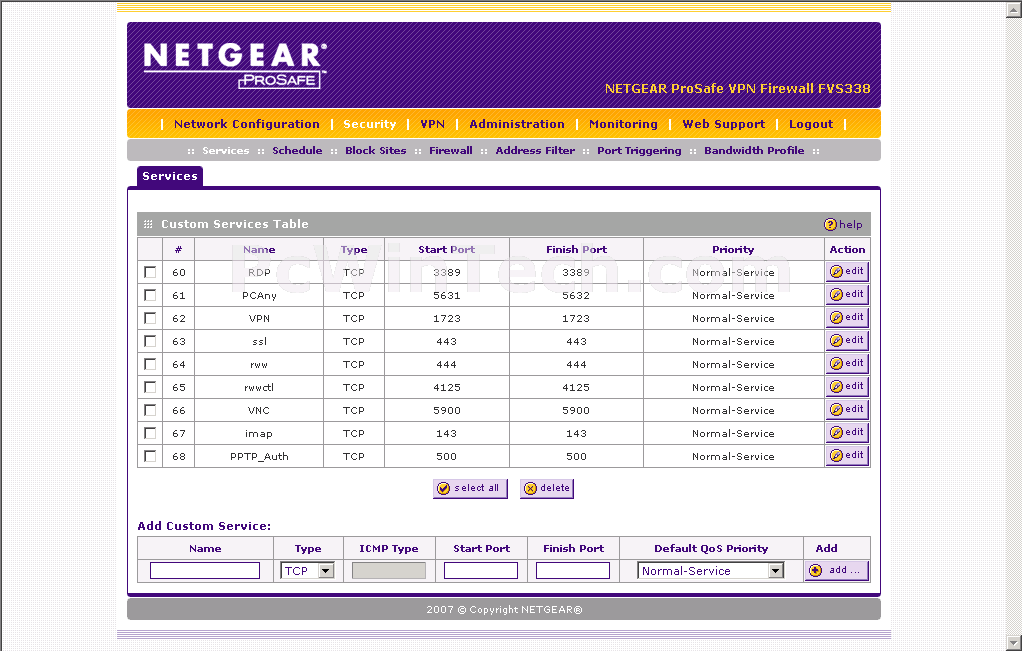The image size is (1022, 651).
Task: Go to Block Sites submenu
Action: tap(375, 151)
